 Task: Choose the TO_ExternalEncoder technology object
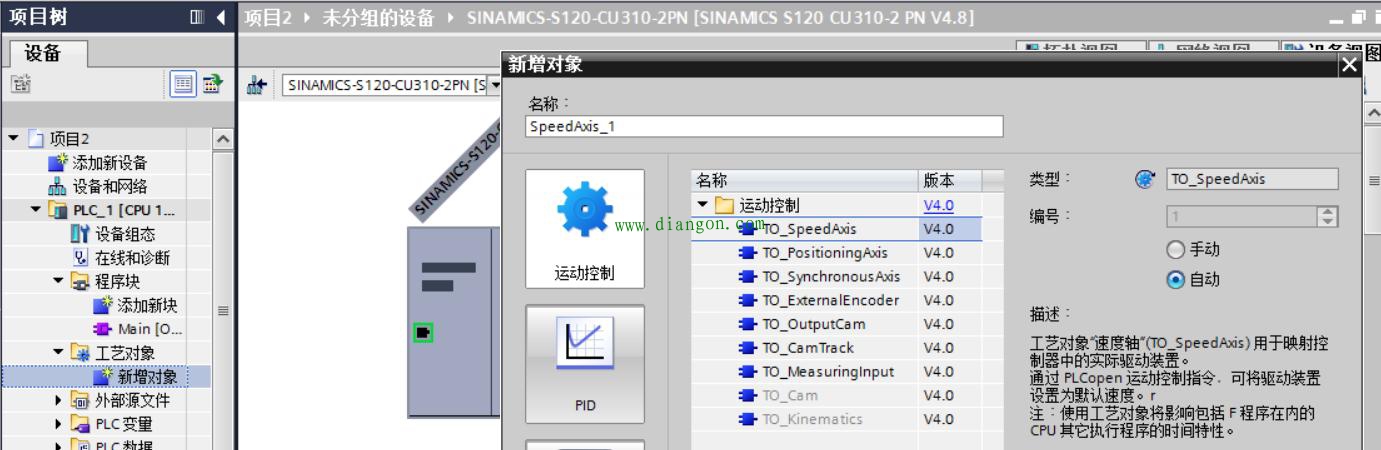(830, 300)
